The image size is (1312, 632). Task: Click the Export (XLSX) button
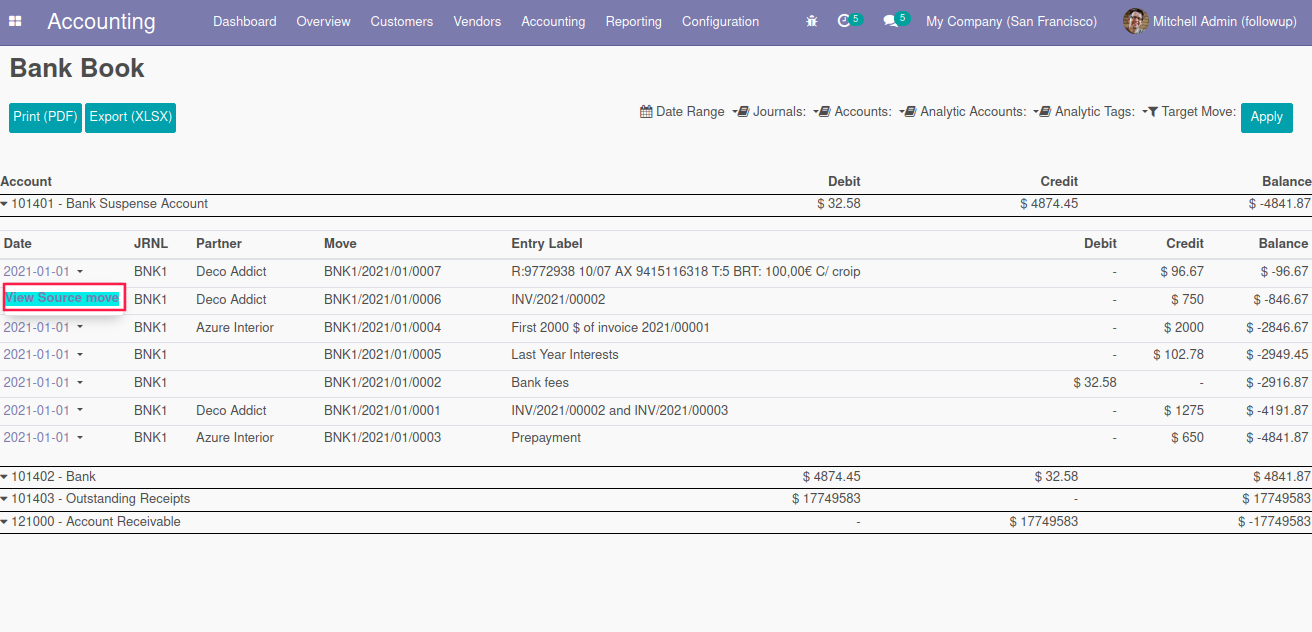[130, 117]
